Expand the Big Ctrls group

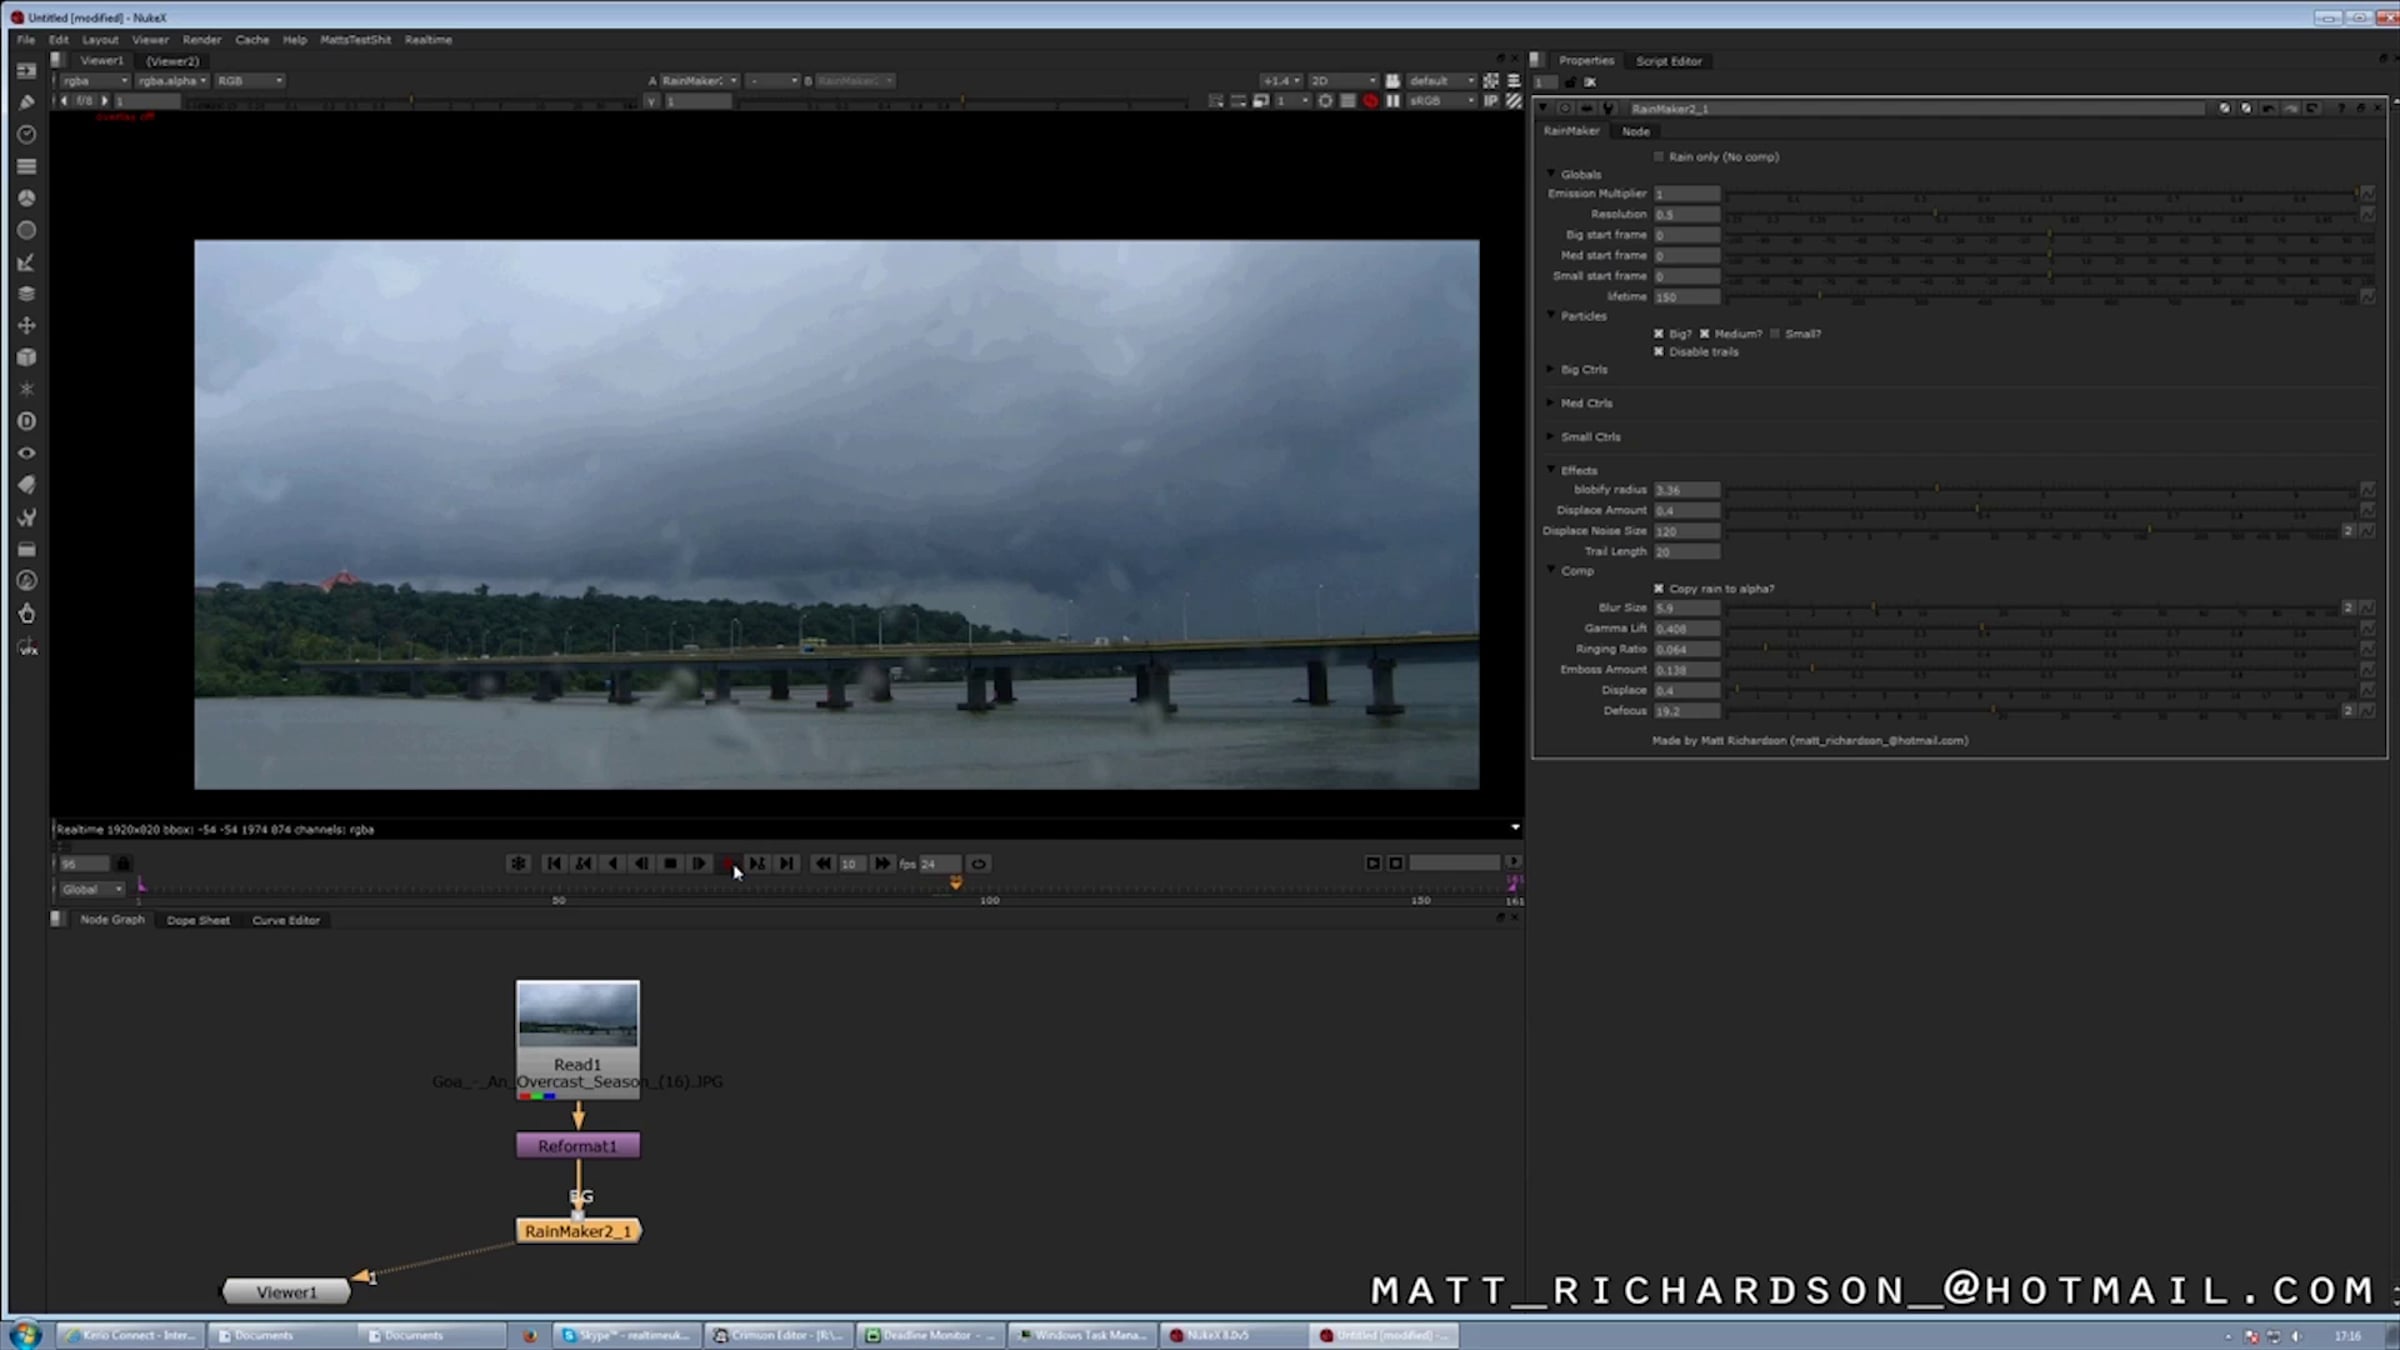point(1551,369)
